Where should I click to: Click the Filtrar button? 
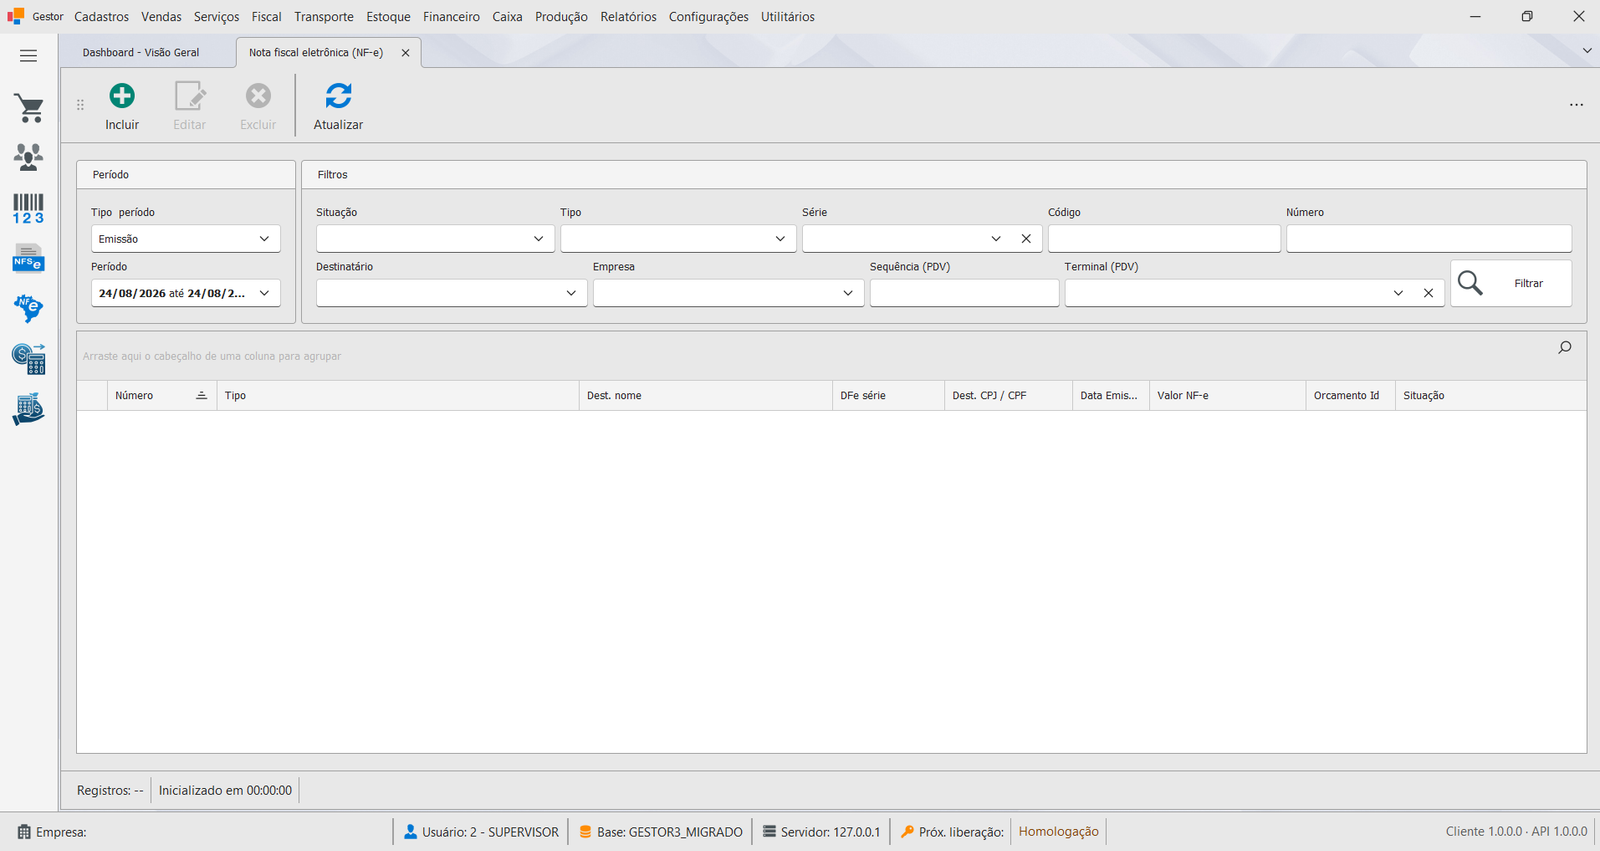(1511, 283)
